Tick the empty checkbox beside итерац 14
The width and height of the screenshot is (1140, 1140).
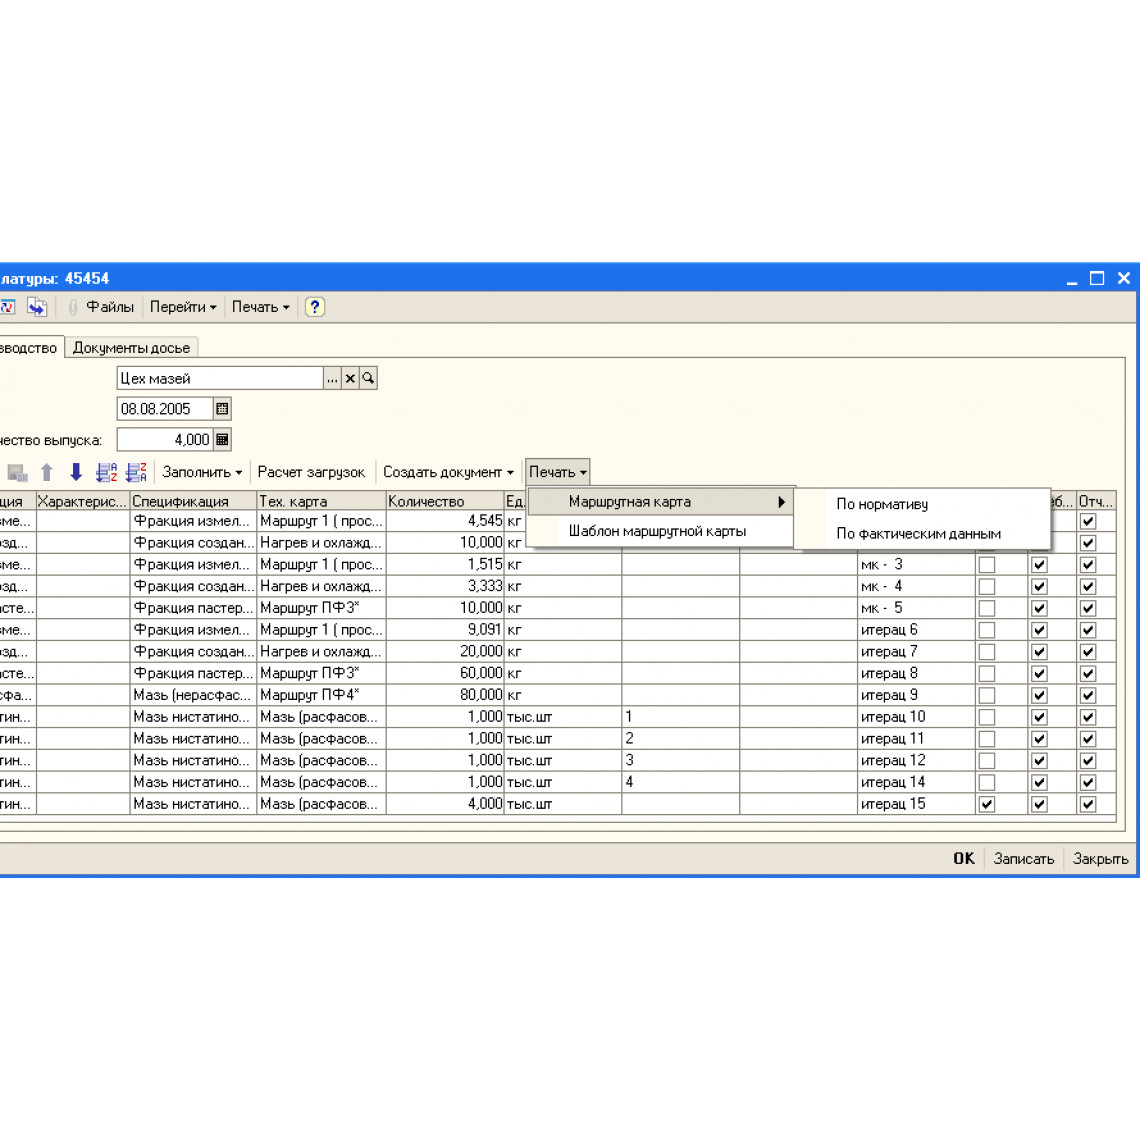(x=987, y=782)
